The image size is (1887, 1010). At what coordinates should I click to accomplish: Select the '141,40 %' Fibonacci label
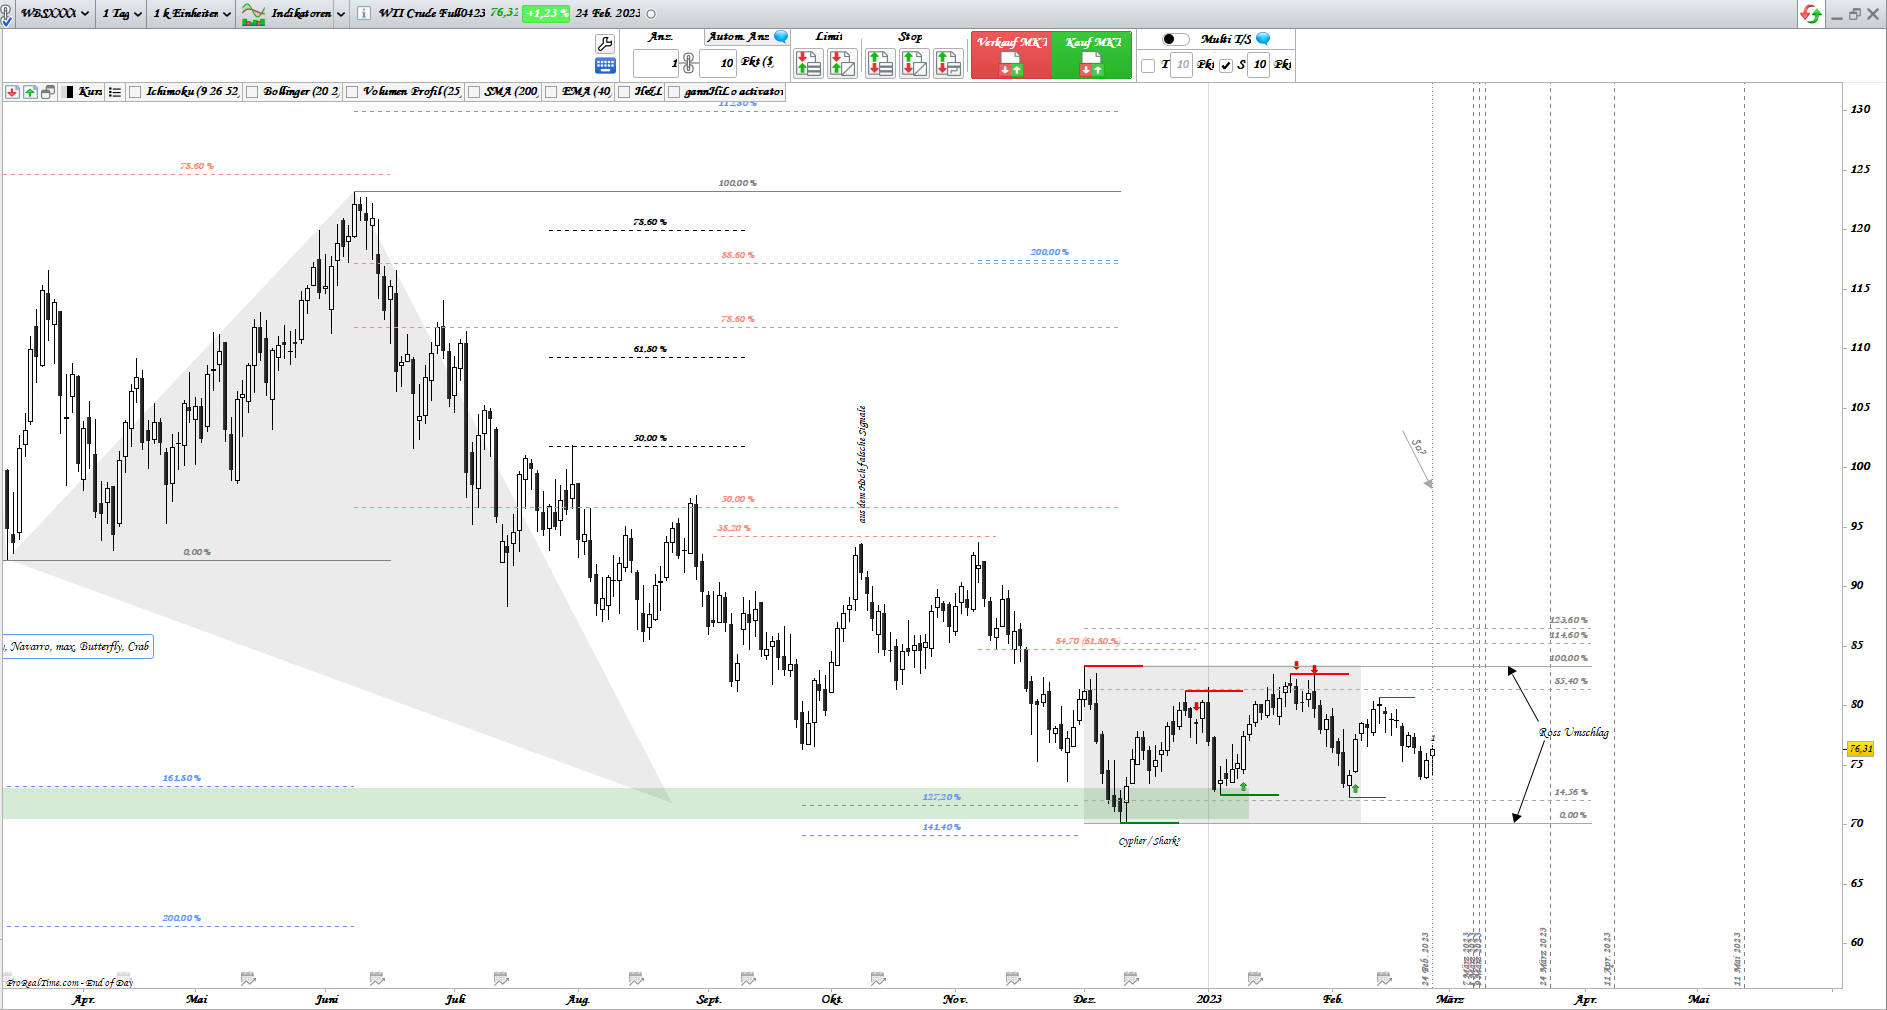click(941, 827)
